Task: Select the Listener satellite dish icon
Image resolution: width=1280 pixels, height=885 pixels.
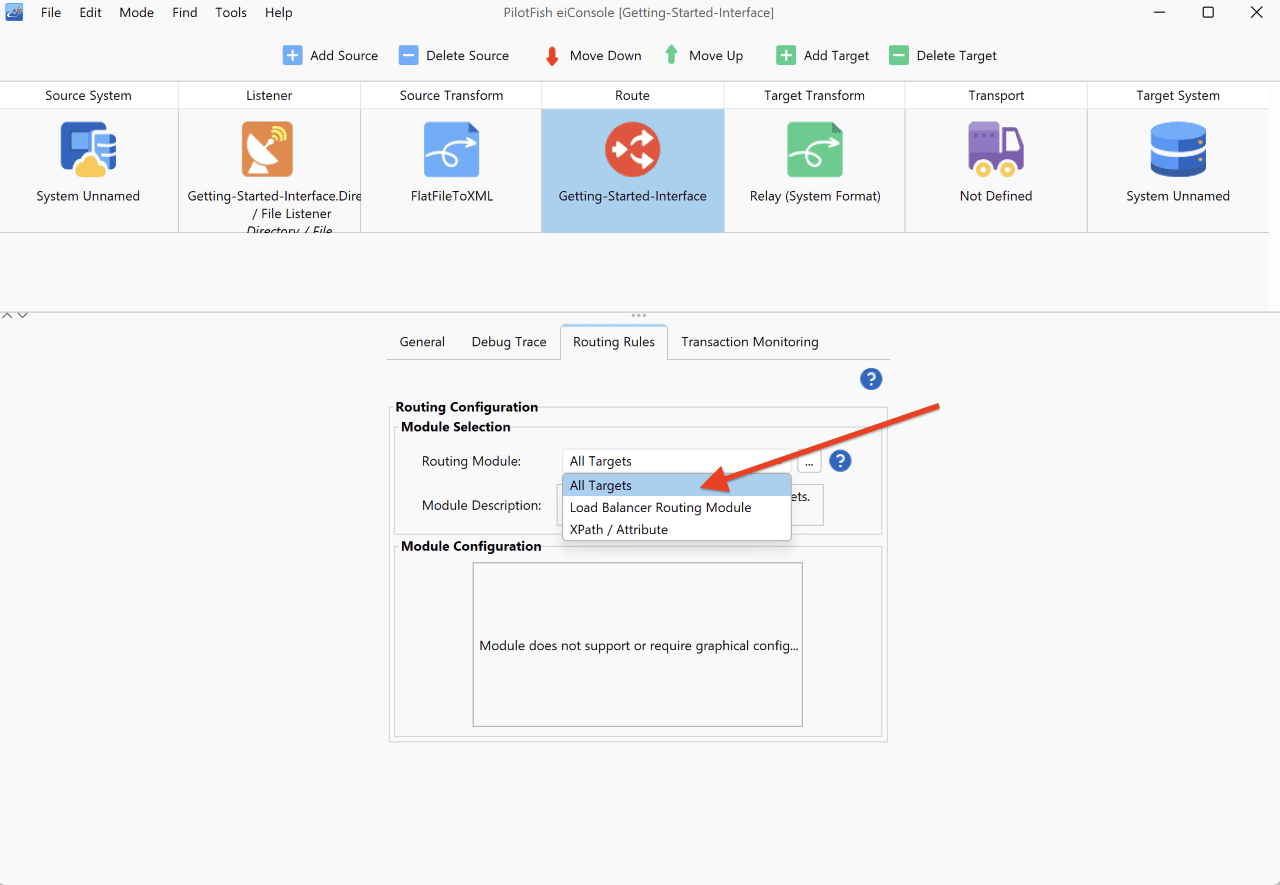Action: 267,149
